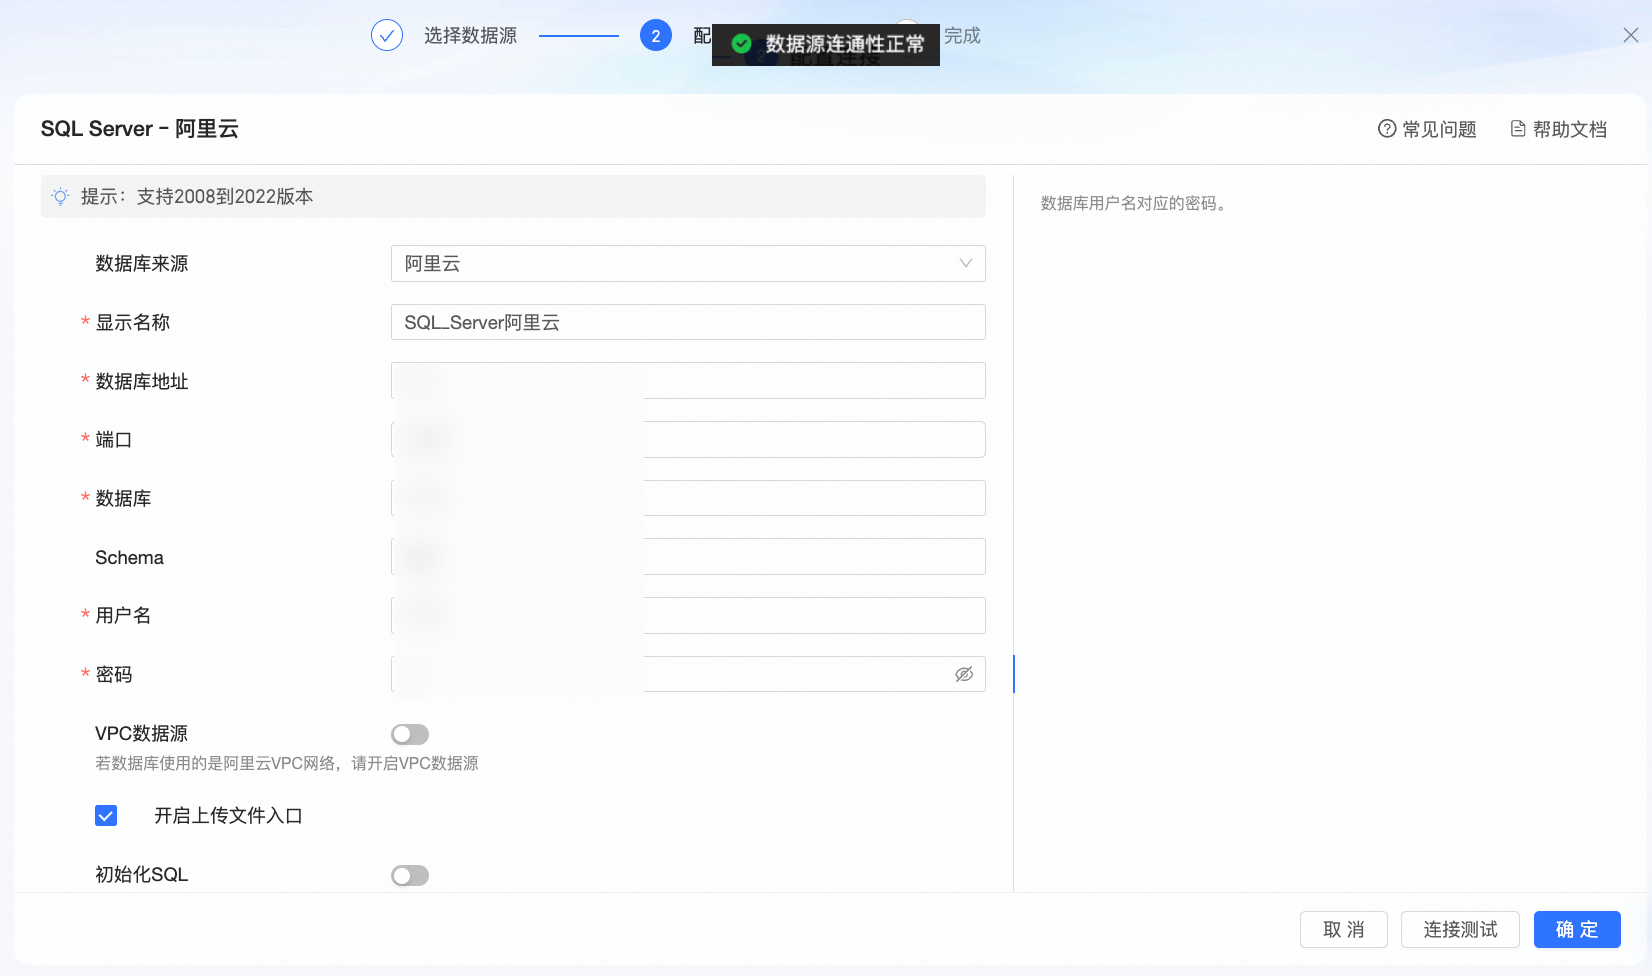The height and width of the screenshot is (976, 1652).
Task: Click the 常见问题 question mark icon
Action: [1387, 129]
